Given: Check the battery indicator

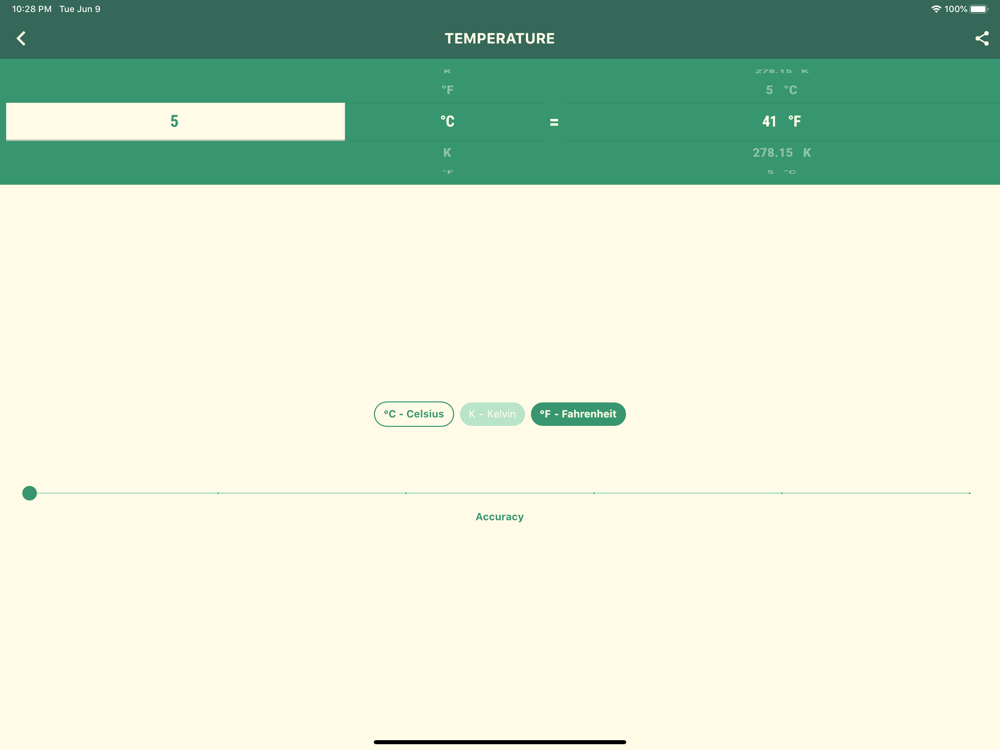Looking at the screenshot, I should [x=979, y=9].
